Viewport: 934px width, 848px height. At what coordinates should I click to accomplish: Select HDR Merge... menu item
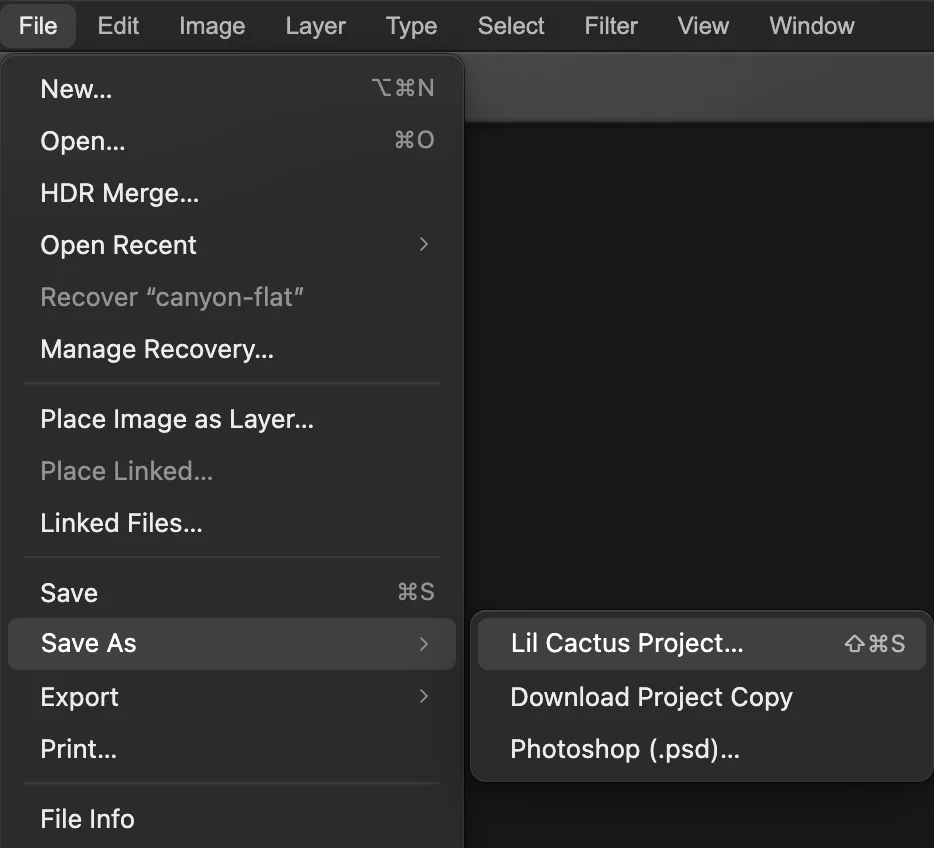pos(232,193)
